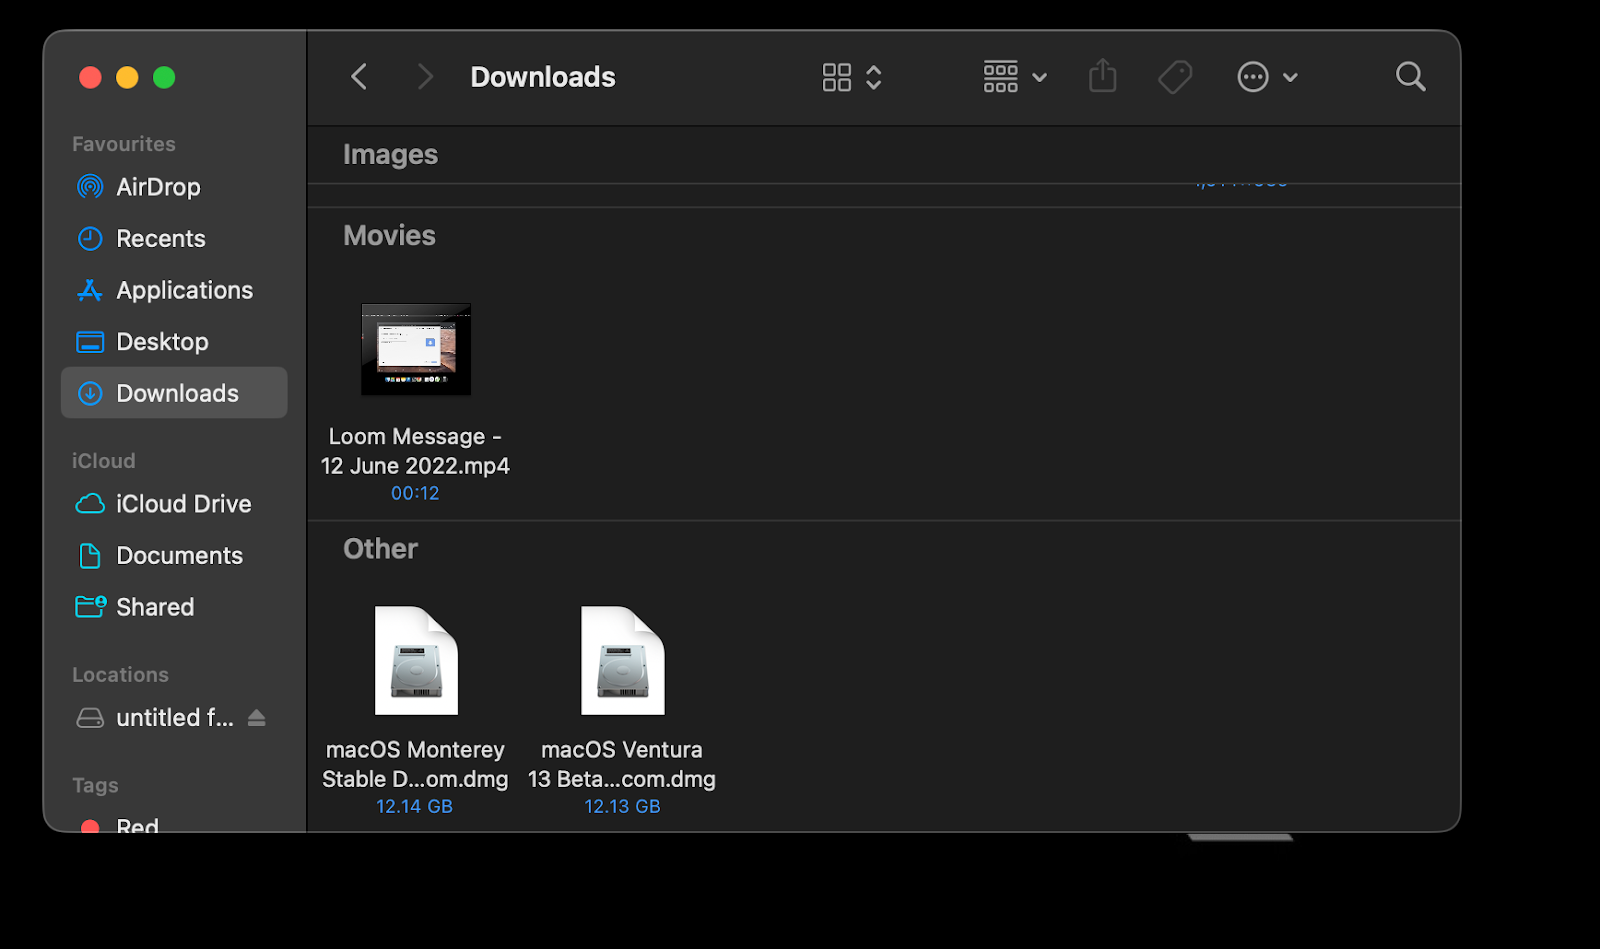Select the Loom Message video thumbnail
This screenshot has height=949, width=1600.
click(416, 349)
